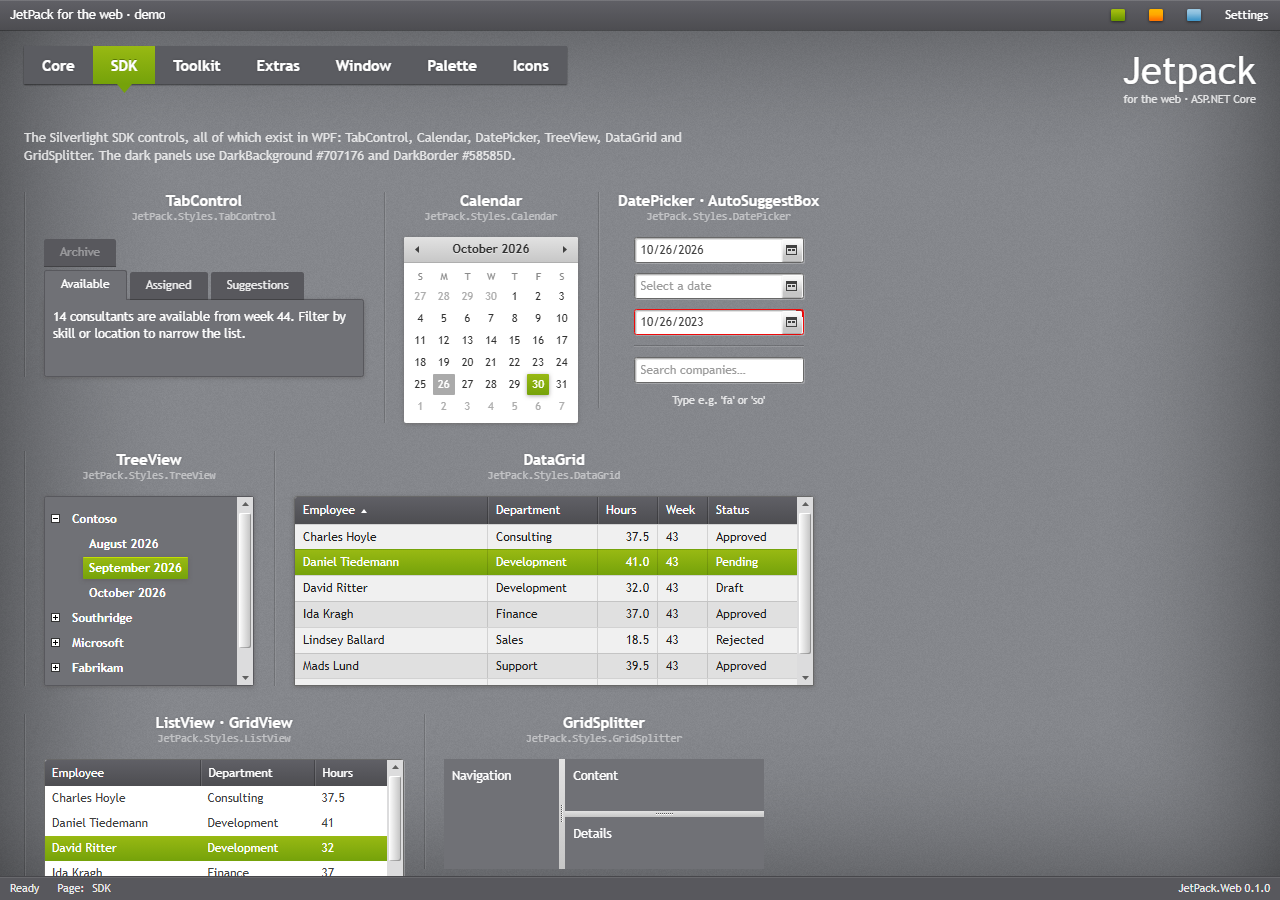Go to previous month in Calendar
This screenshot has height=900, width=1280.
click(417, 249)
